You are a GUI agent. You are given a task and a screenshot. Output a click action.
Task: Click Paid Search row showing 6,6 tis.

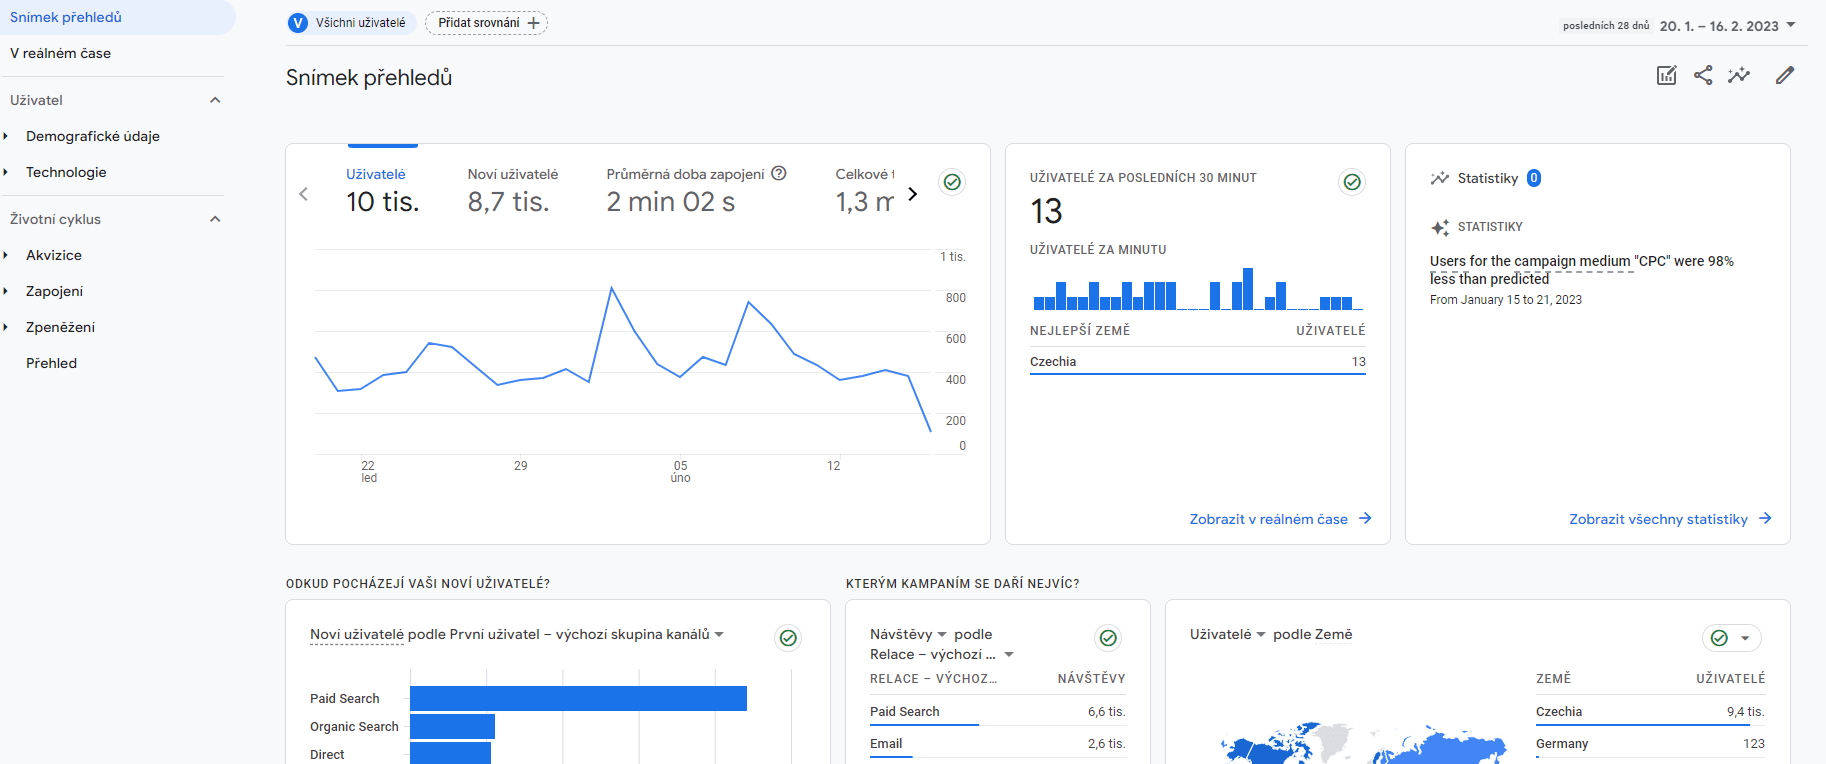[998, 712]
